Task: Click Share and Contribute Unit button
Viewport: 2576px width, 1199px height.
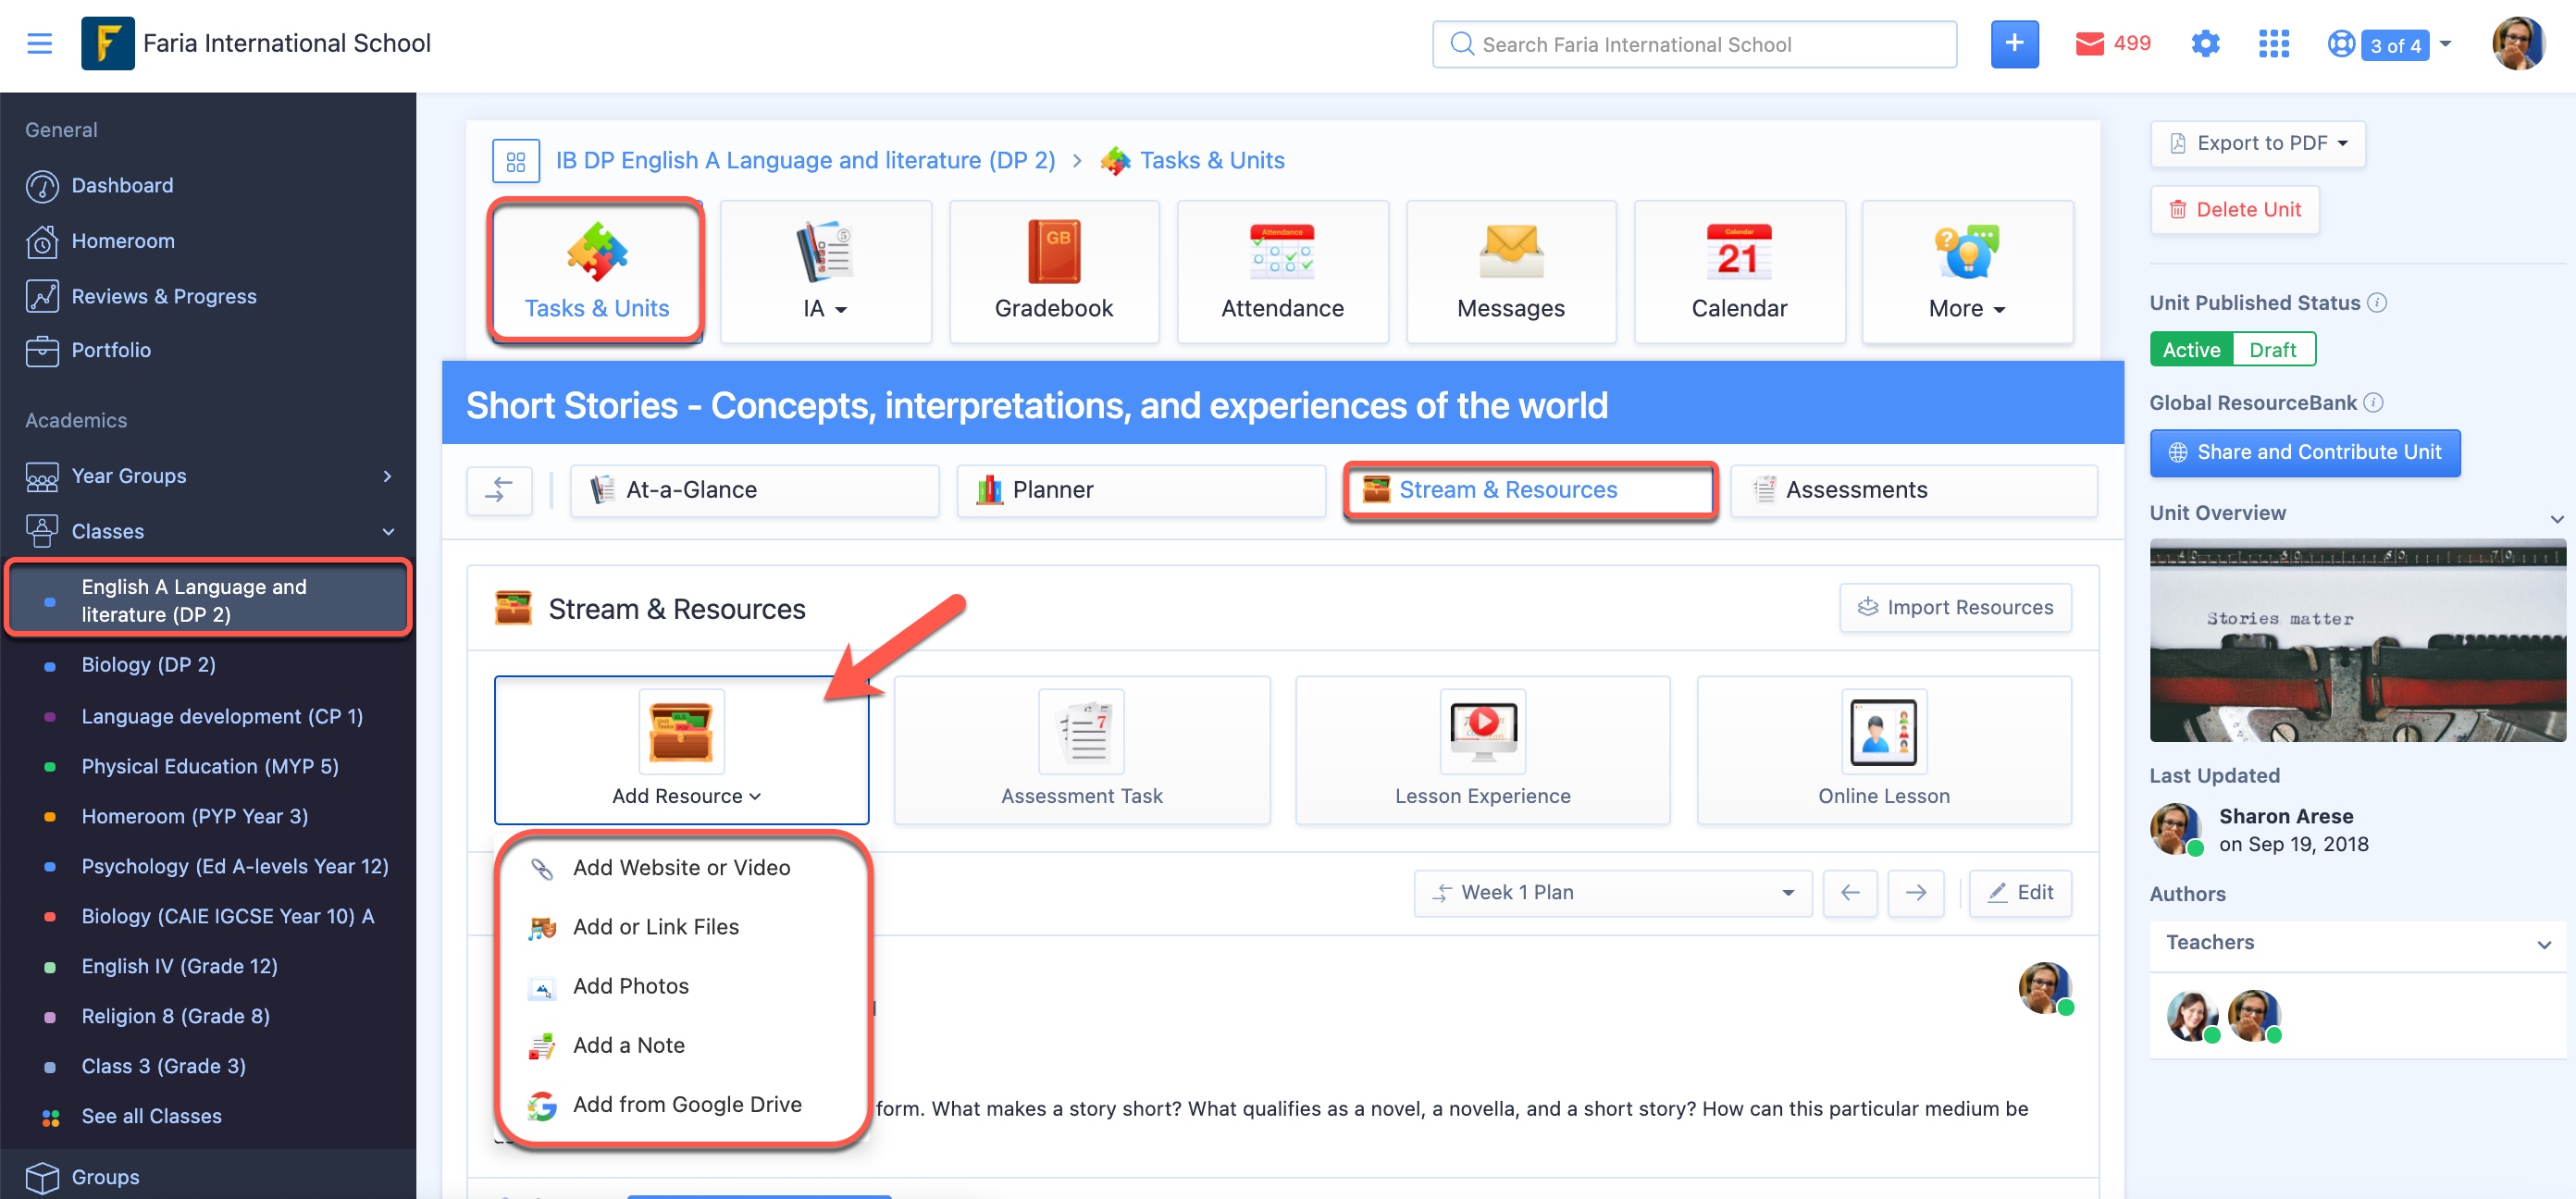Action: (x=2304, y=453)
